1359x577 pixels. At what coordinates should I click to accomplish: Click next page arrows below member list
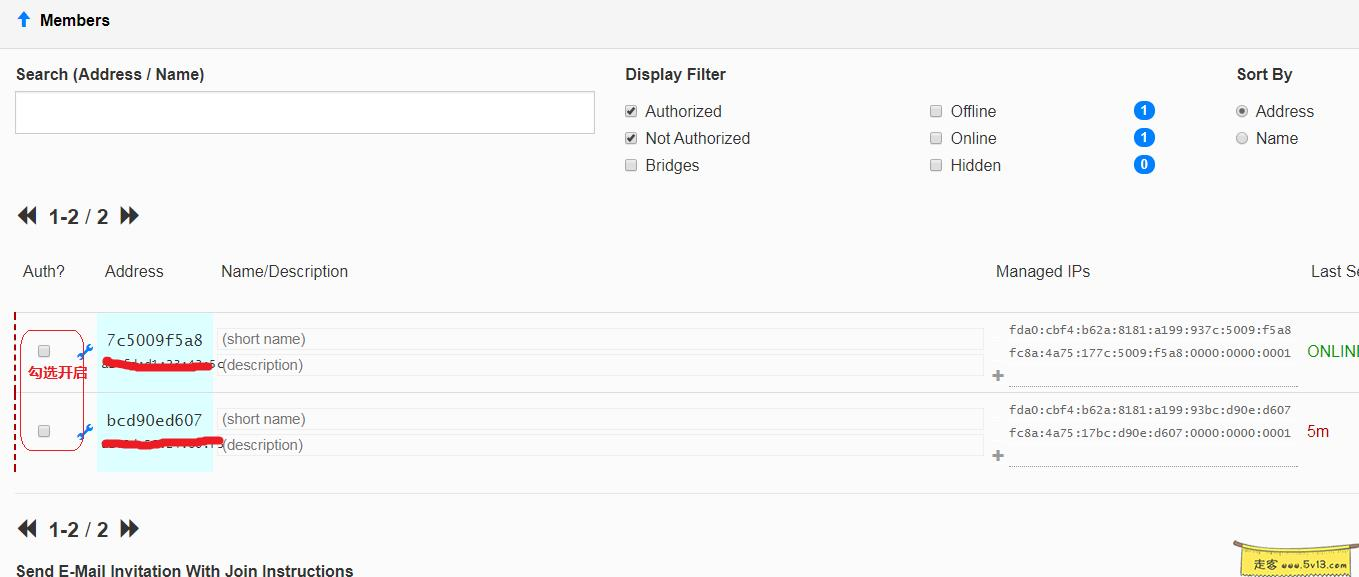click(x=129, y=529)
